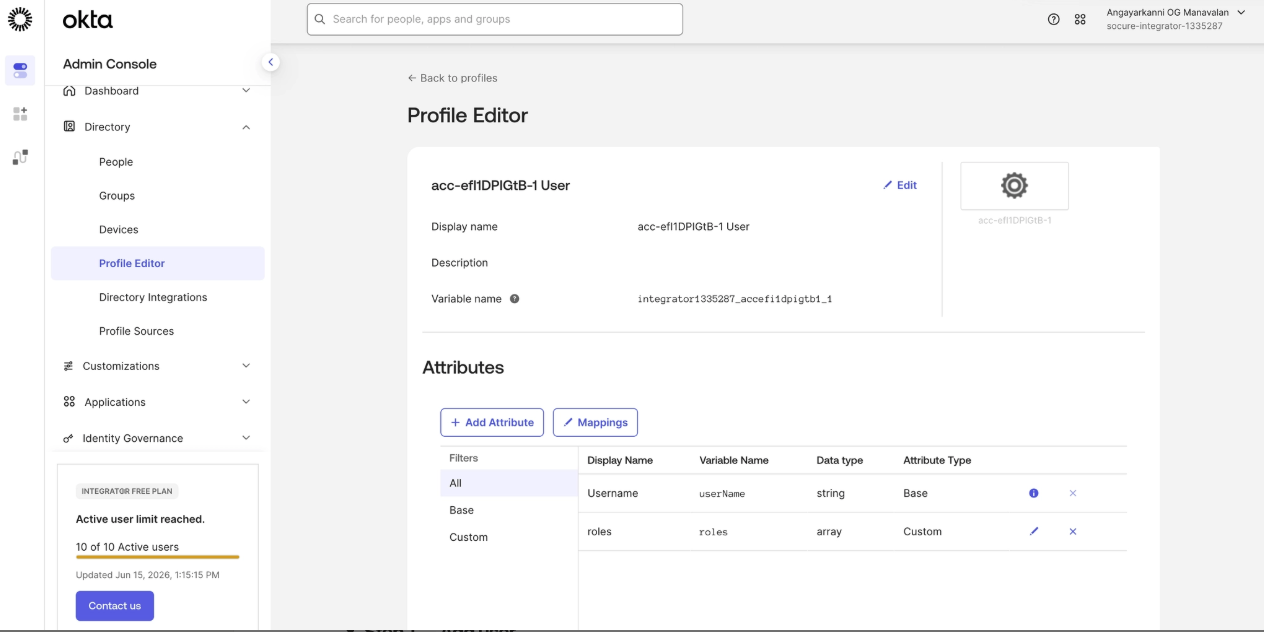Click the Customizations icon in sidebar
The width and height of the screenshot is (1264, 632).
click(68, 366)
